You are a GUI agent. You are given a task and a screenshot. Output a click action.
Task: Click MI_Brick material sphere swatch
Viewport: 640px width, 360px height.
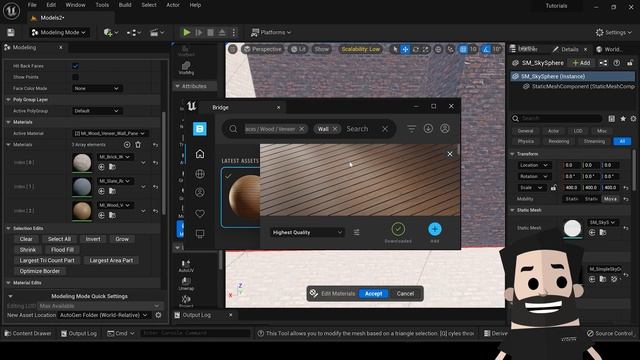[x=82, y=162]
